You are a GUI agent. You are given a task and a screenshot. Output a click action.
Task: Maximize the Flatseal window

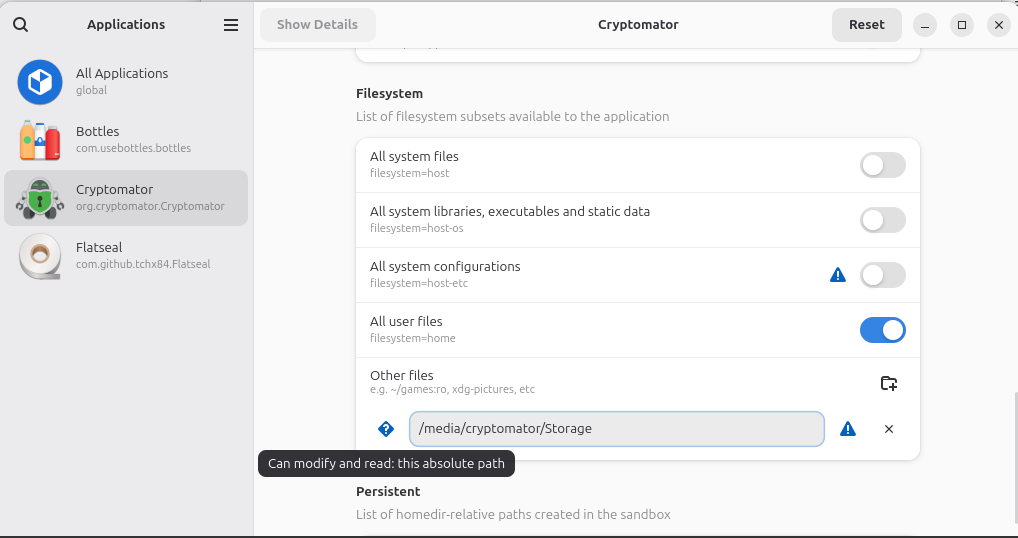coord(961,25)
